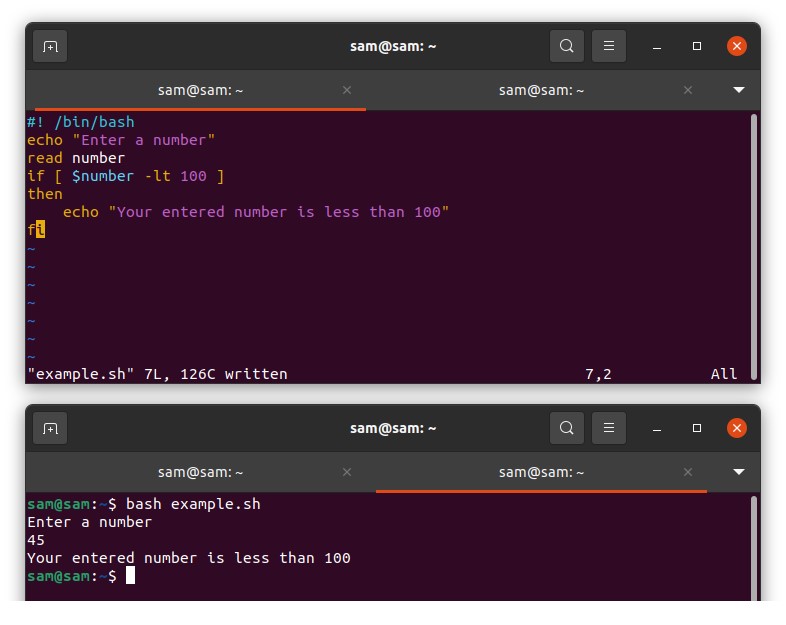Click the 'then' keyword line

click(x=45, y=194)
